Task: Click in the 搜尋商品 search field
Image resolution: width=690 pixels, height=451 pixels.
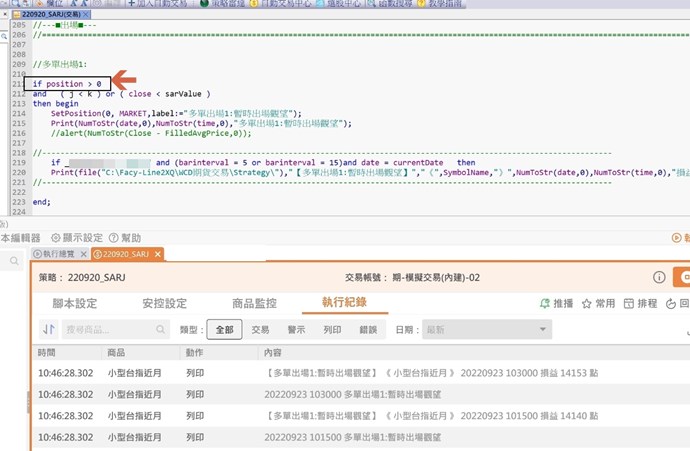Action: tap(105, 329)
